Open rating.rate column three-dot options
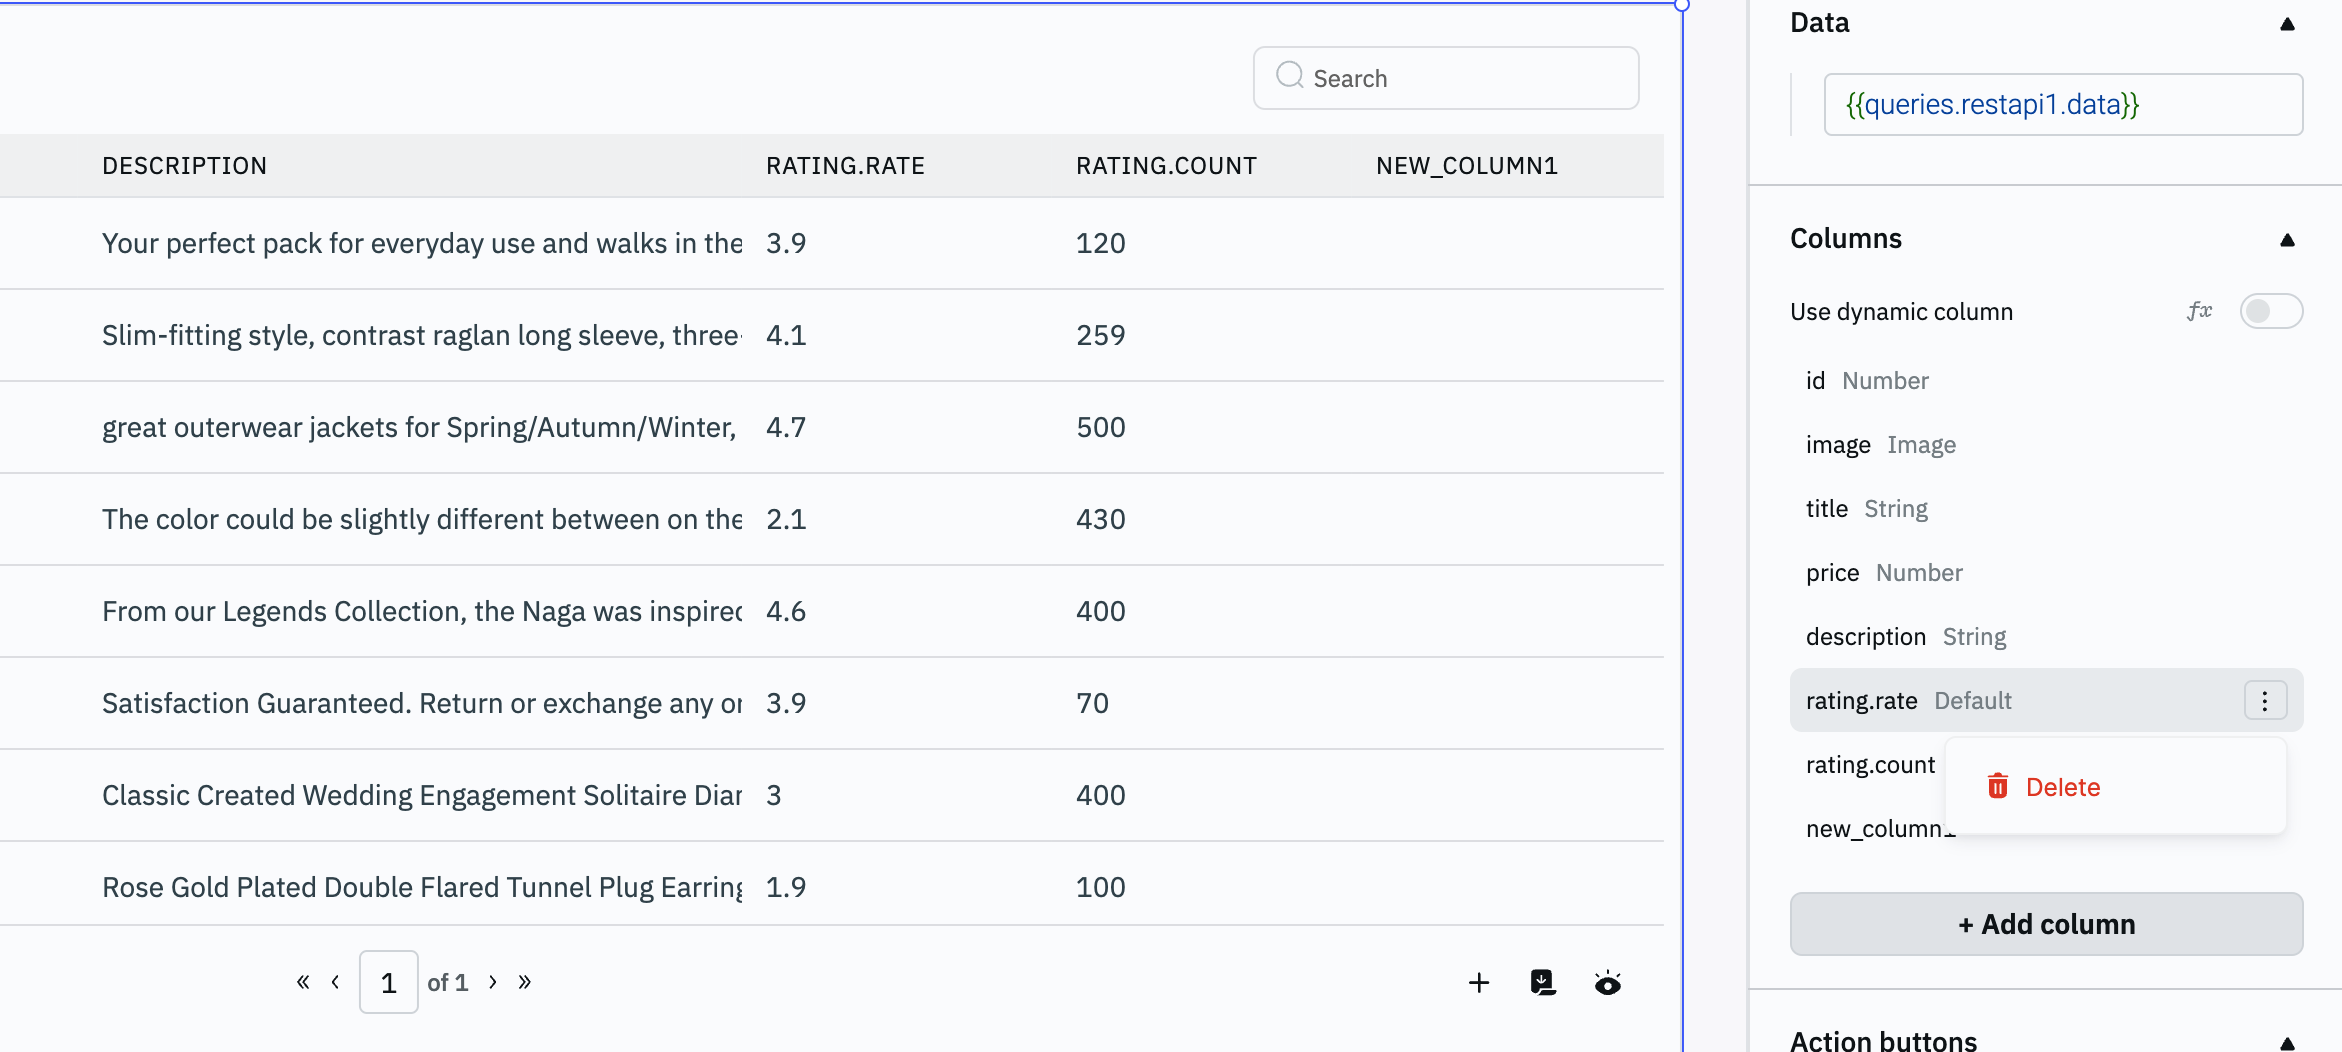The height and width of the screenshot is (1052, 2342). click(x=2265, y=700)
